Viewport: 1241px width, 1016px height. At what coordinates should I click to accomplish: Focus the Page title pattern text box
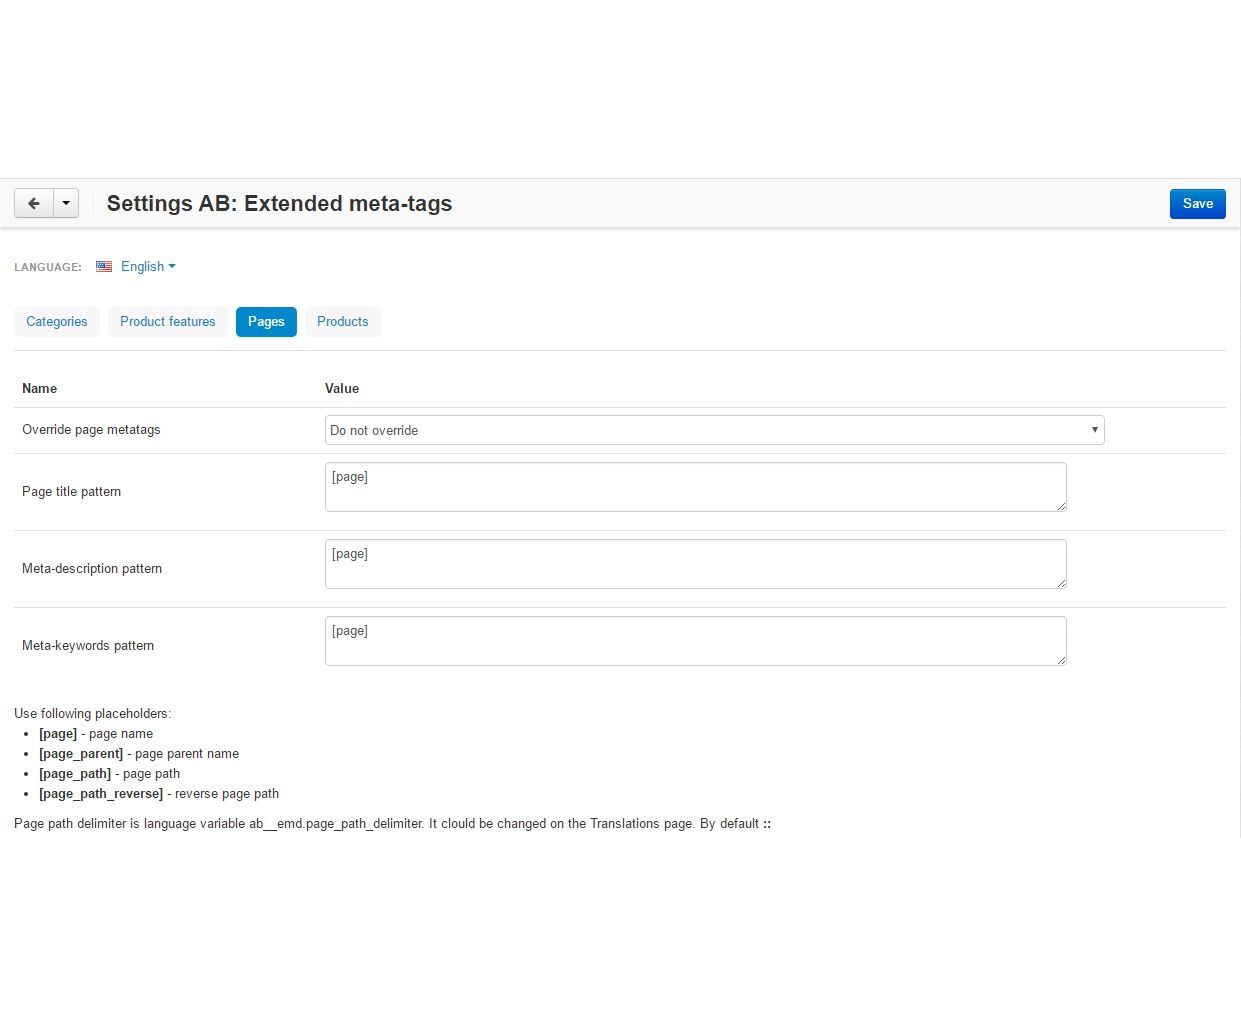point(695,487)
